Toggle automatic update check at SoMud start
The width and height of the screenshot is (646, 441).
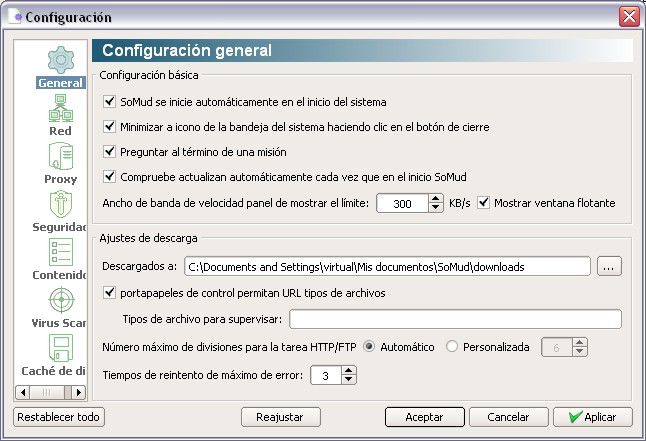(x=109, y=177)
